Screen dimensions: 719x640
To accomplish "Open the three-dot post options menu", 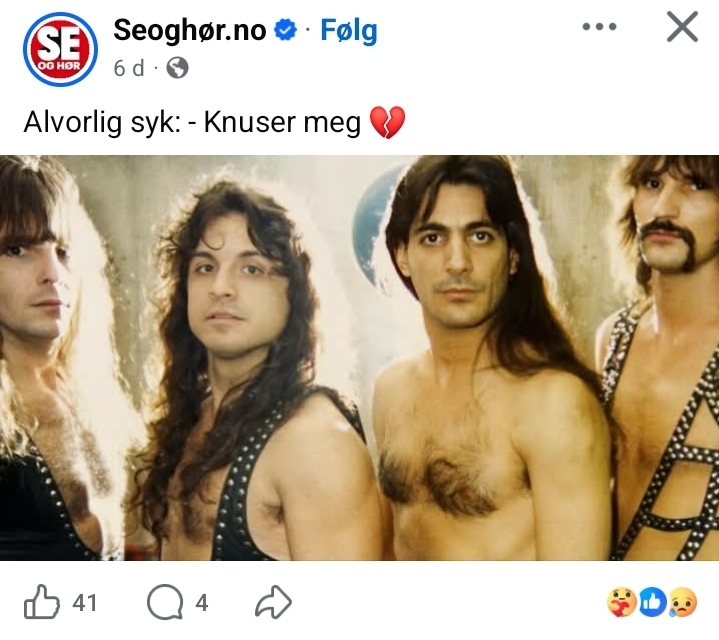I will pyautogui.click(x=599, y=27).
